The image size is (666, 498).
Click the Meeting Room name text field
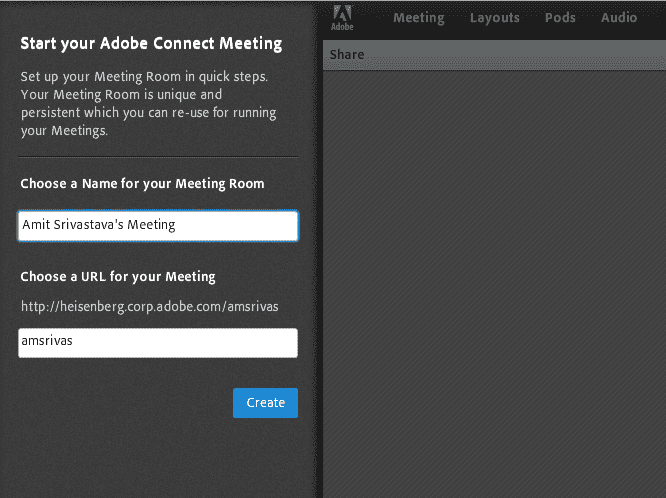pos(158,226)
